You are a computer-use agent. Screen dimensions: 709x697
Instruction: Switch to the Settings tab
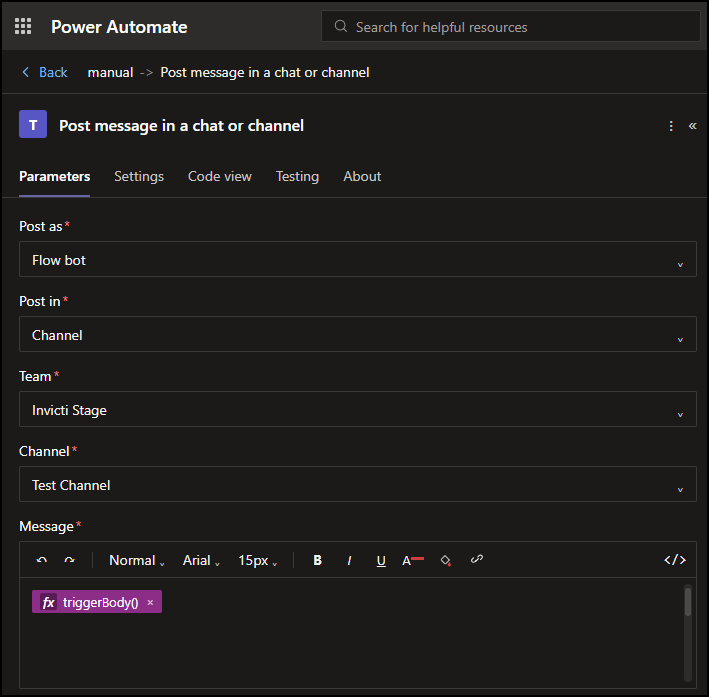[x=139, y=176]
